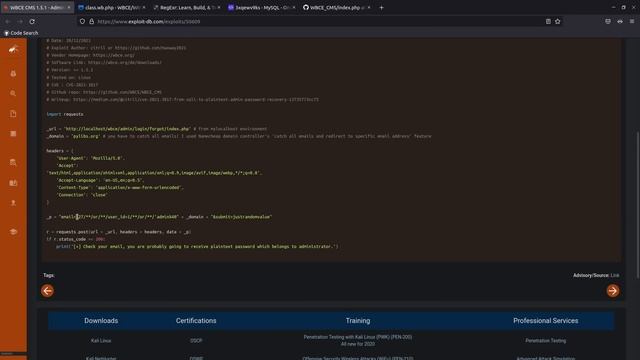Switch to the MySQL tab
This screenshot has width=640, height=360.
click(262, 7)
